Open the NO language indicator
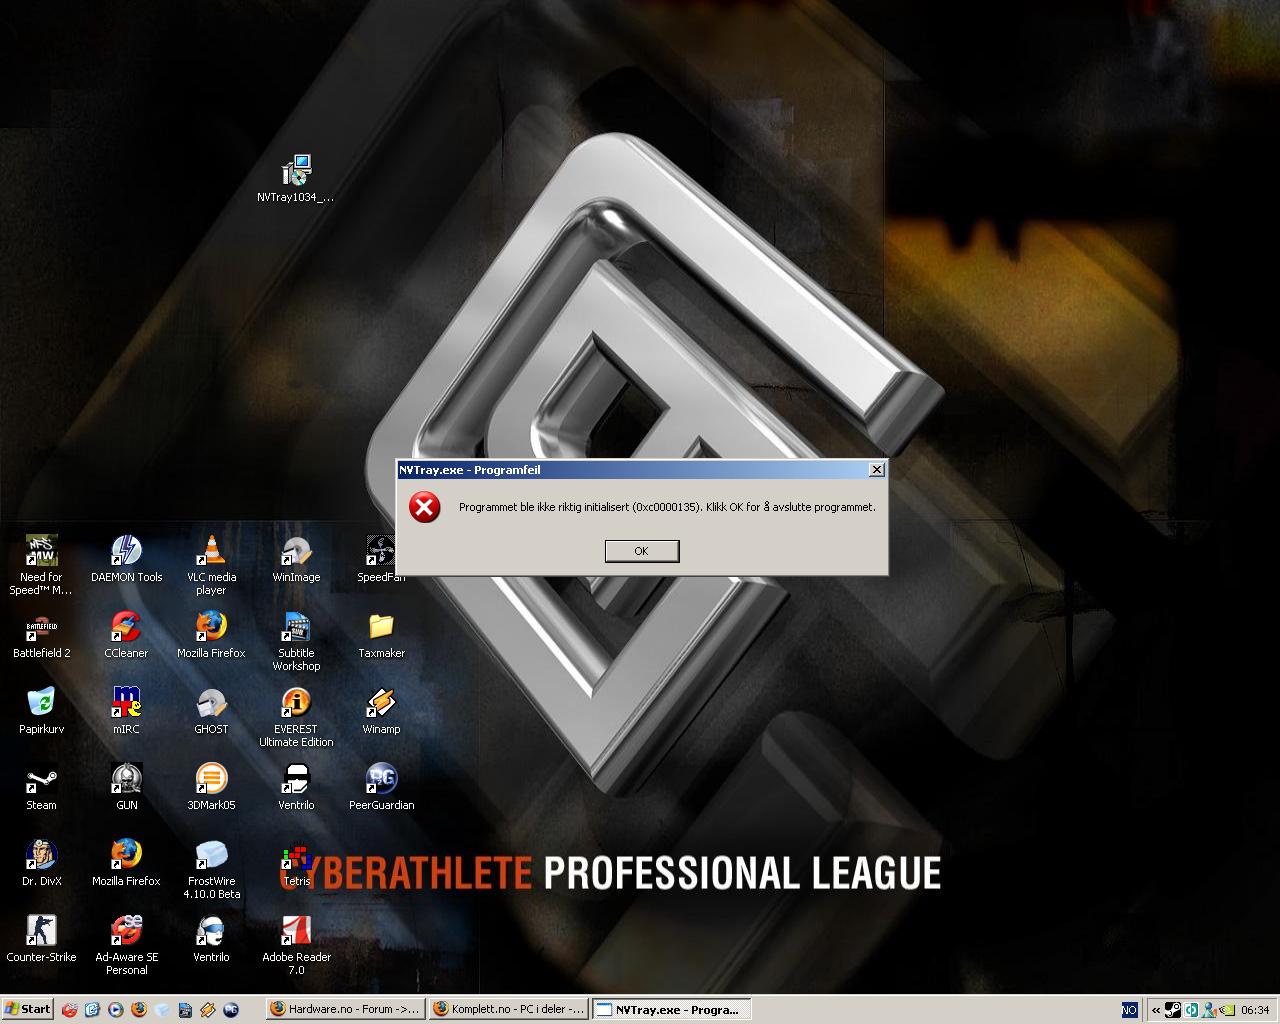Viewport: 1280px width, 1024px height. [1130, 1010]
